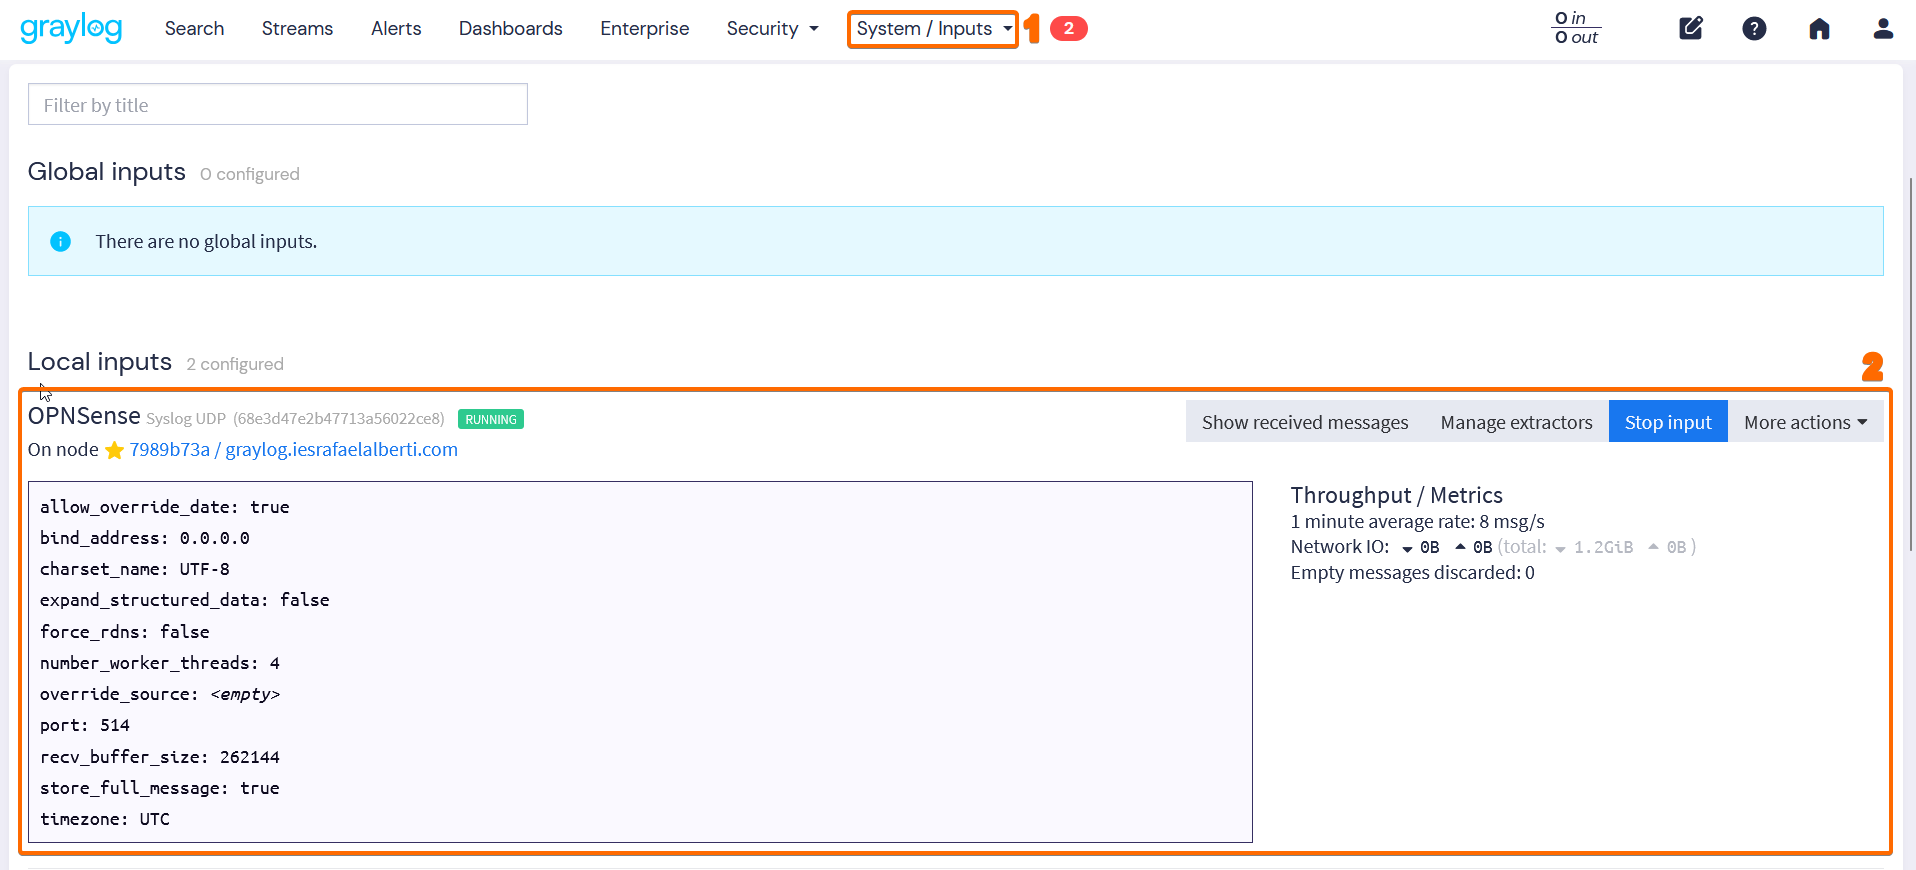The width and height of the screenshot is (1916, 870).
Task: Click the info icon in global inputs notice
Action: 61,241
